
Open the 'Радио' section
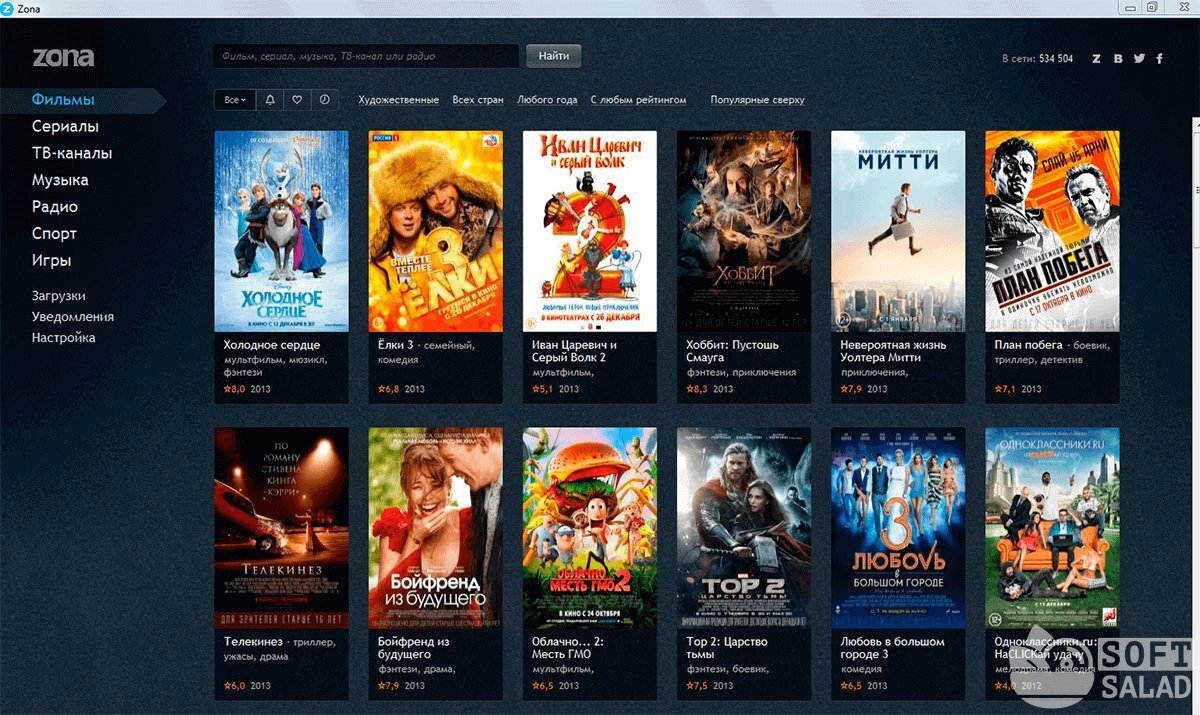[x=54, y=207]
